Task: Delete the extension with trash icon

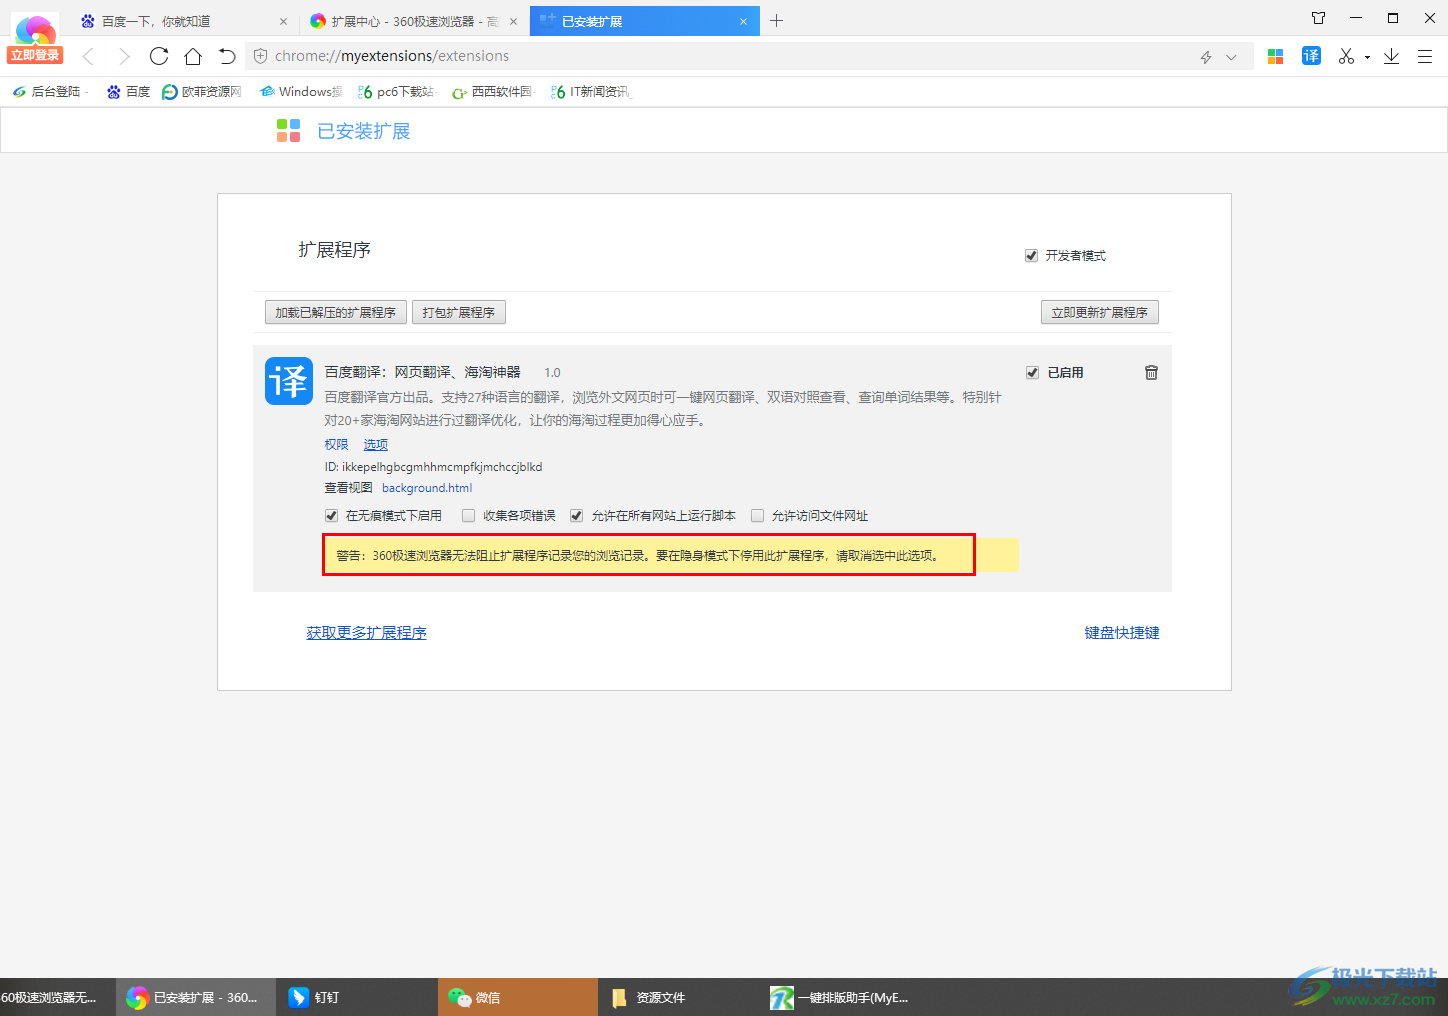Action: (x=1151, y=372)
